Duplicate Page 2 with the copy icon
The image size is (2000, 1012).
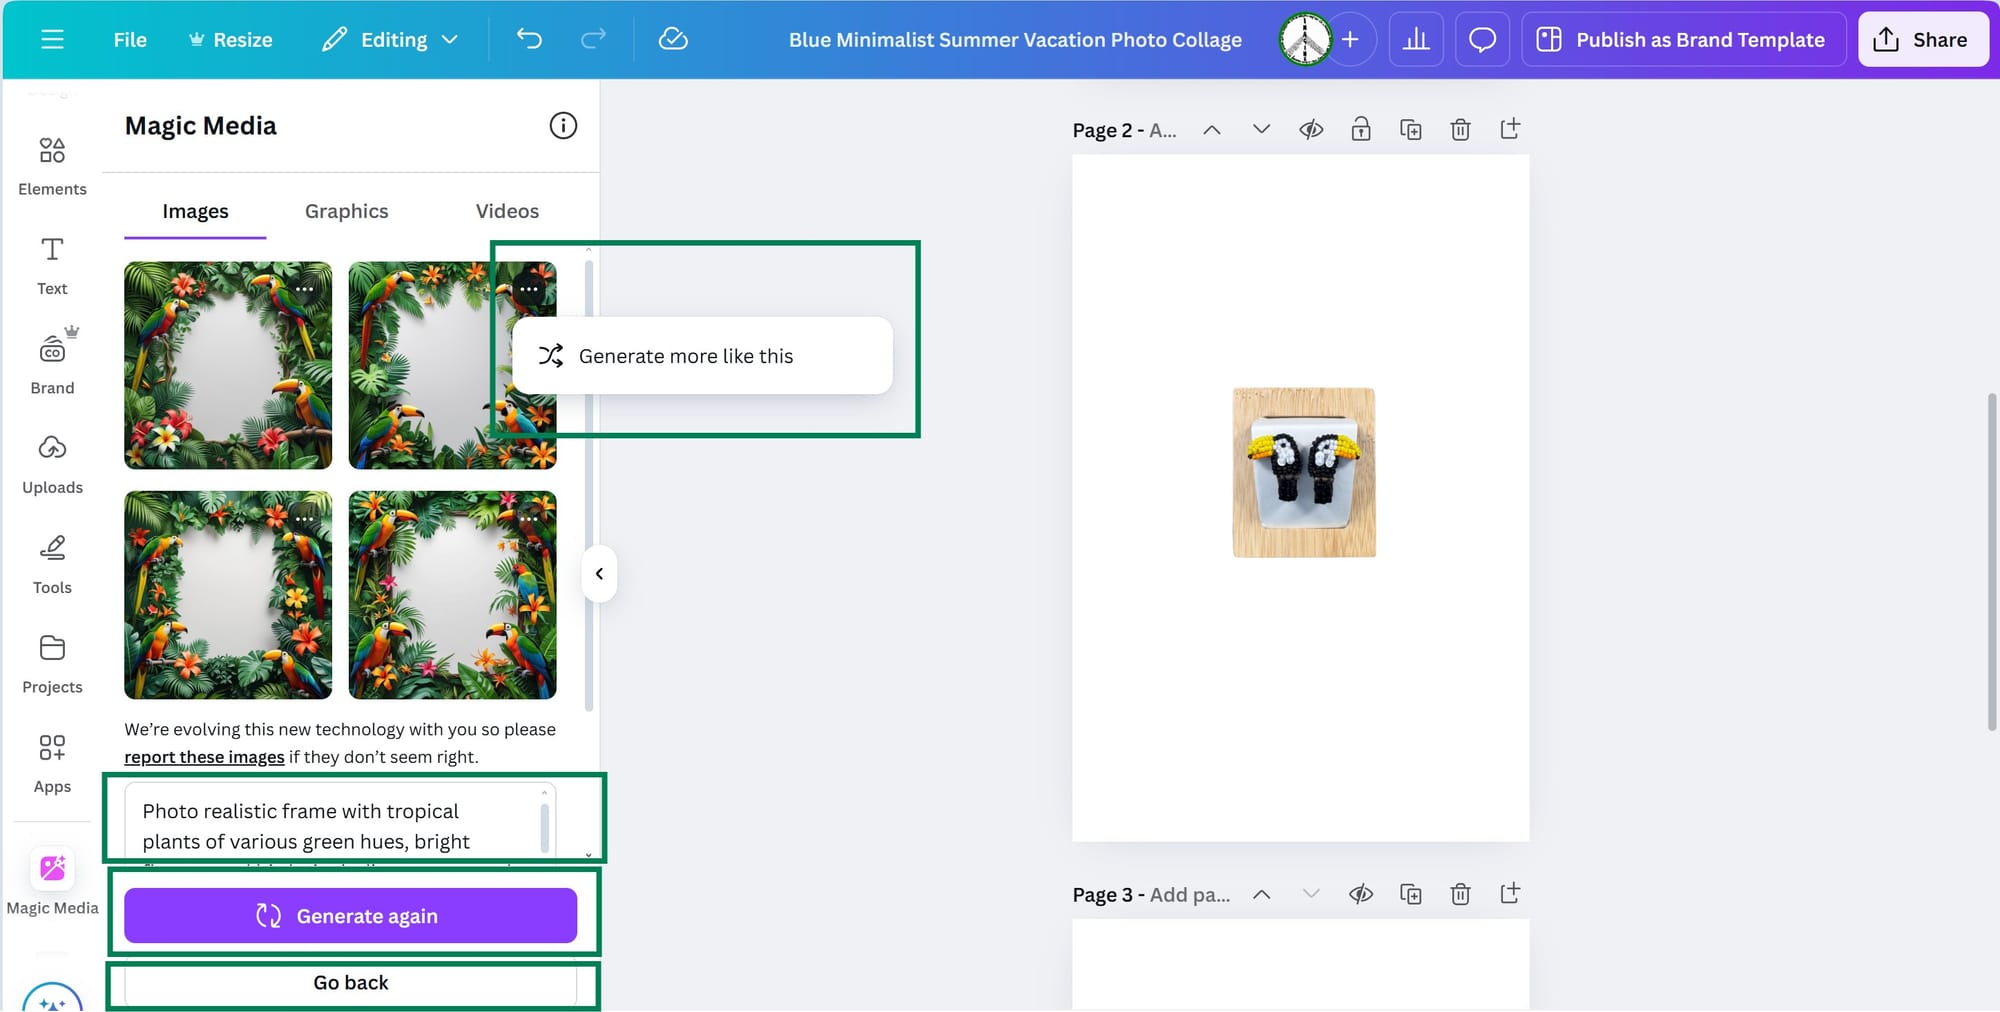point(1411,129)
